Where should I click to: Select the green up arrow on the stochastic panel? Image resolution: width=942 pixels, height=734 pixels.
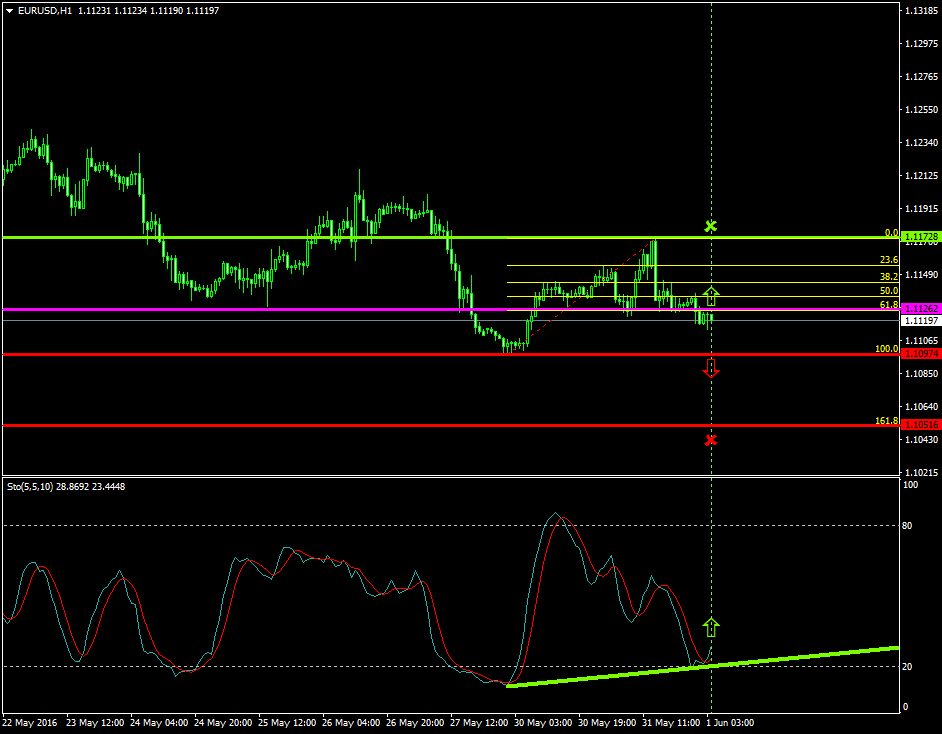pyautogui.click(x=711, y=628)
